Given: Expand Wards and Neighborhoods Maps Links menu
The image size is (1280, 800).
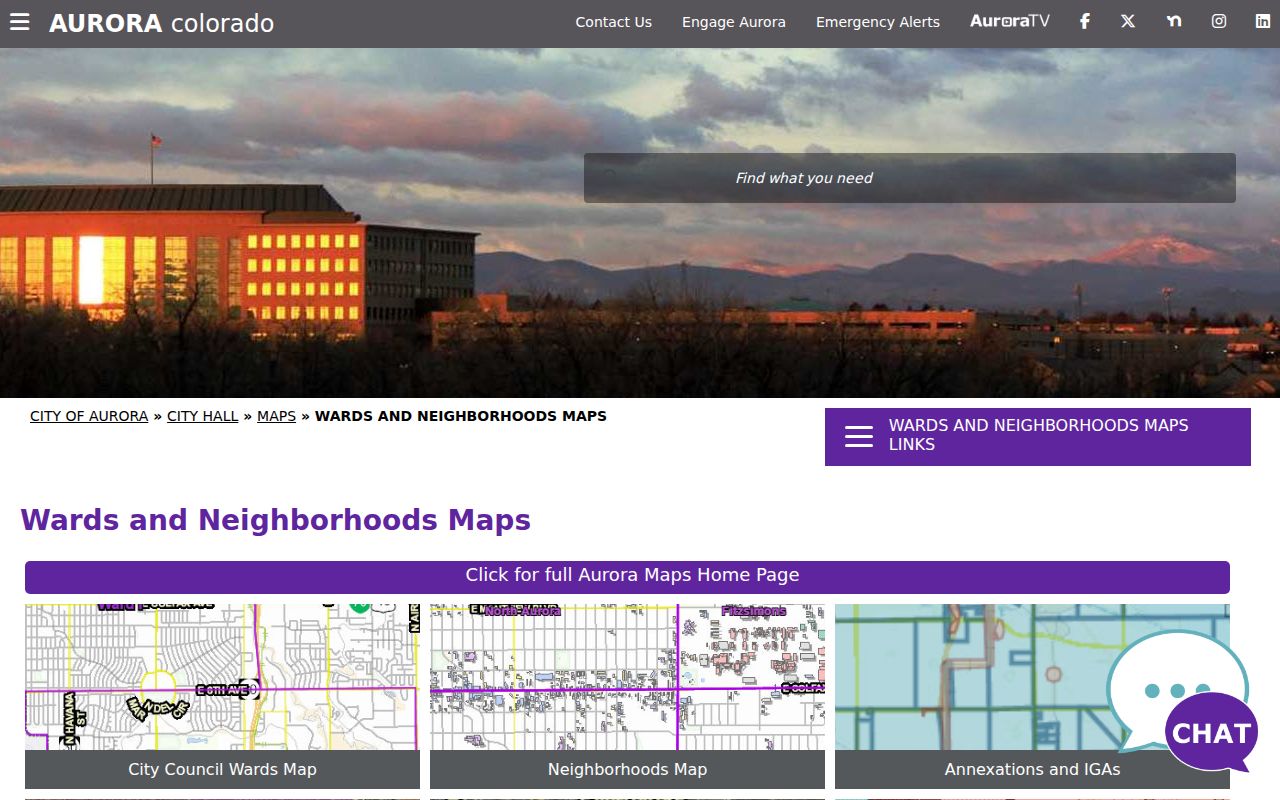Looking at the screenshot, I should pos(1038,436).
